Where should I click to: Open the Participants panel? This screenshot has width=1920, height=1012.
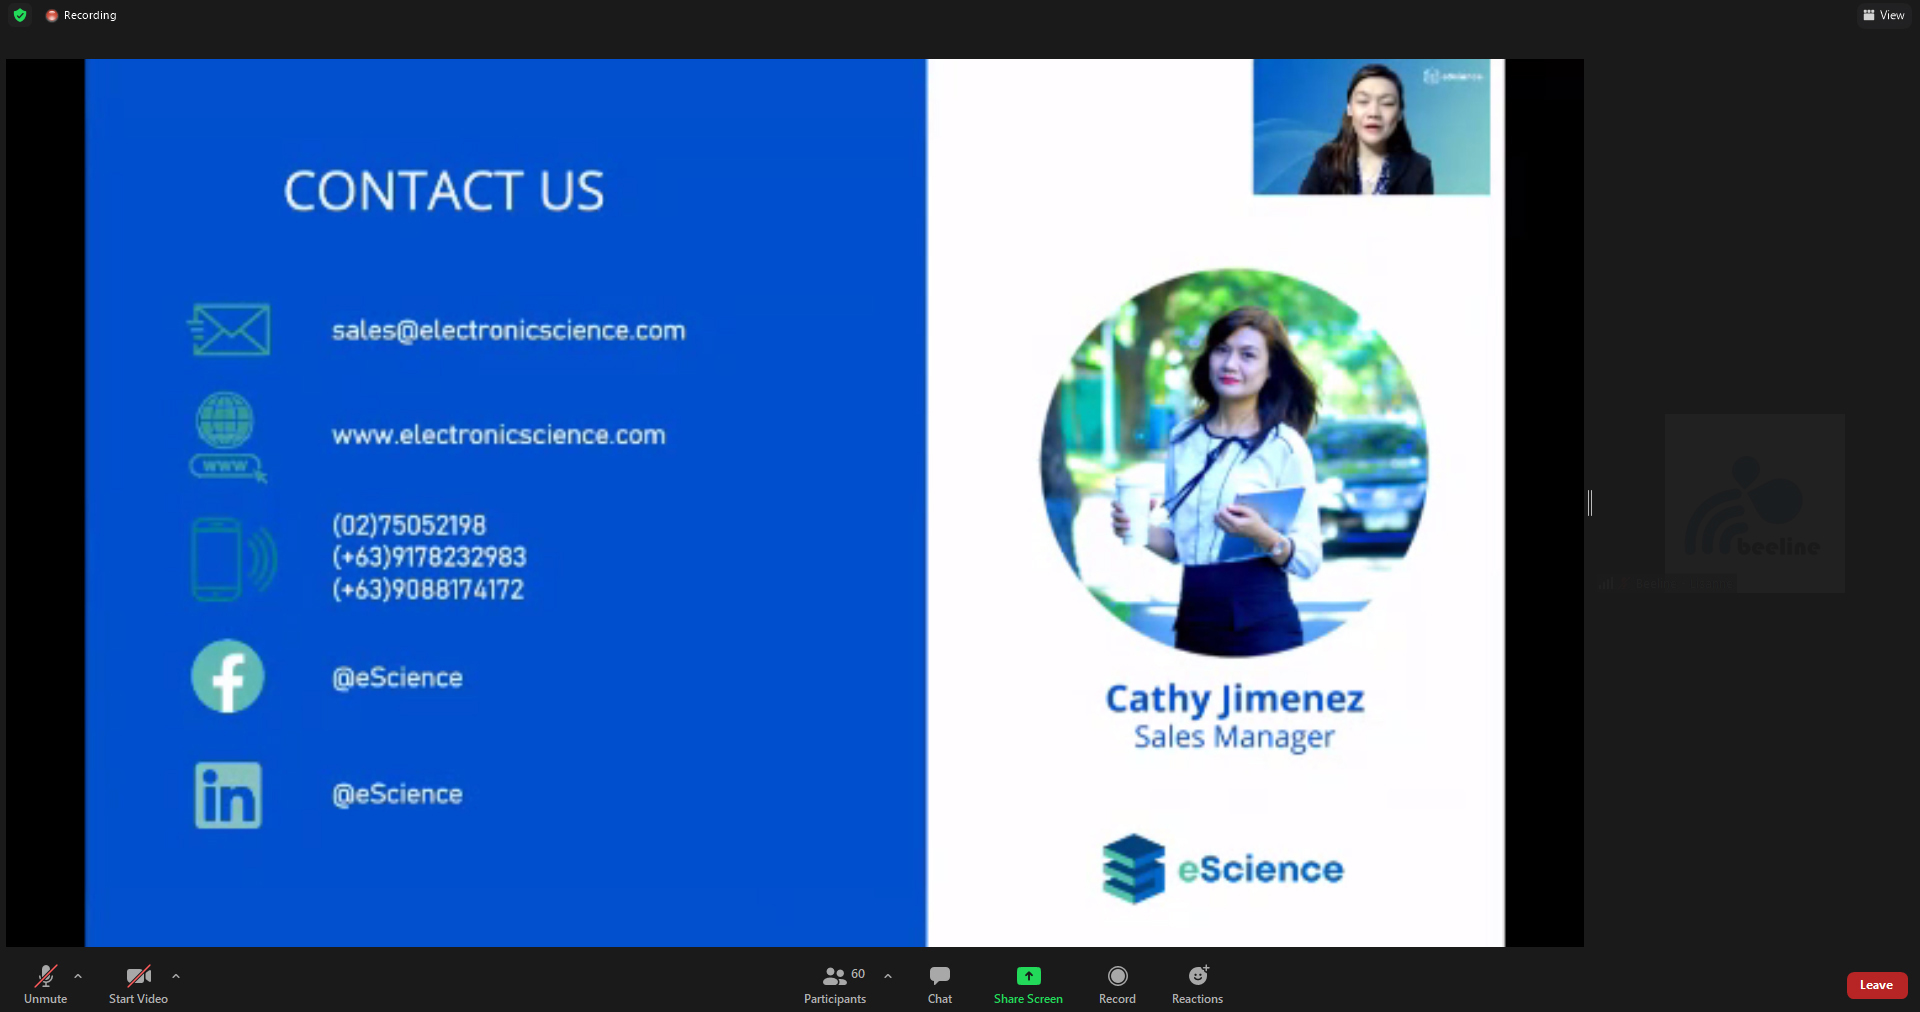point(835,984)
